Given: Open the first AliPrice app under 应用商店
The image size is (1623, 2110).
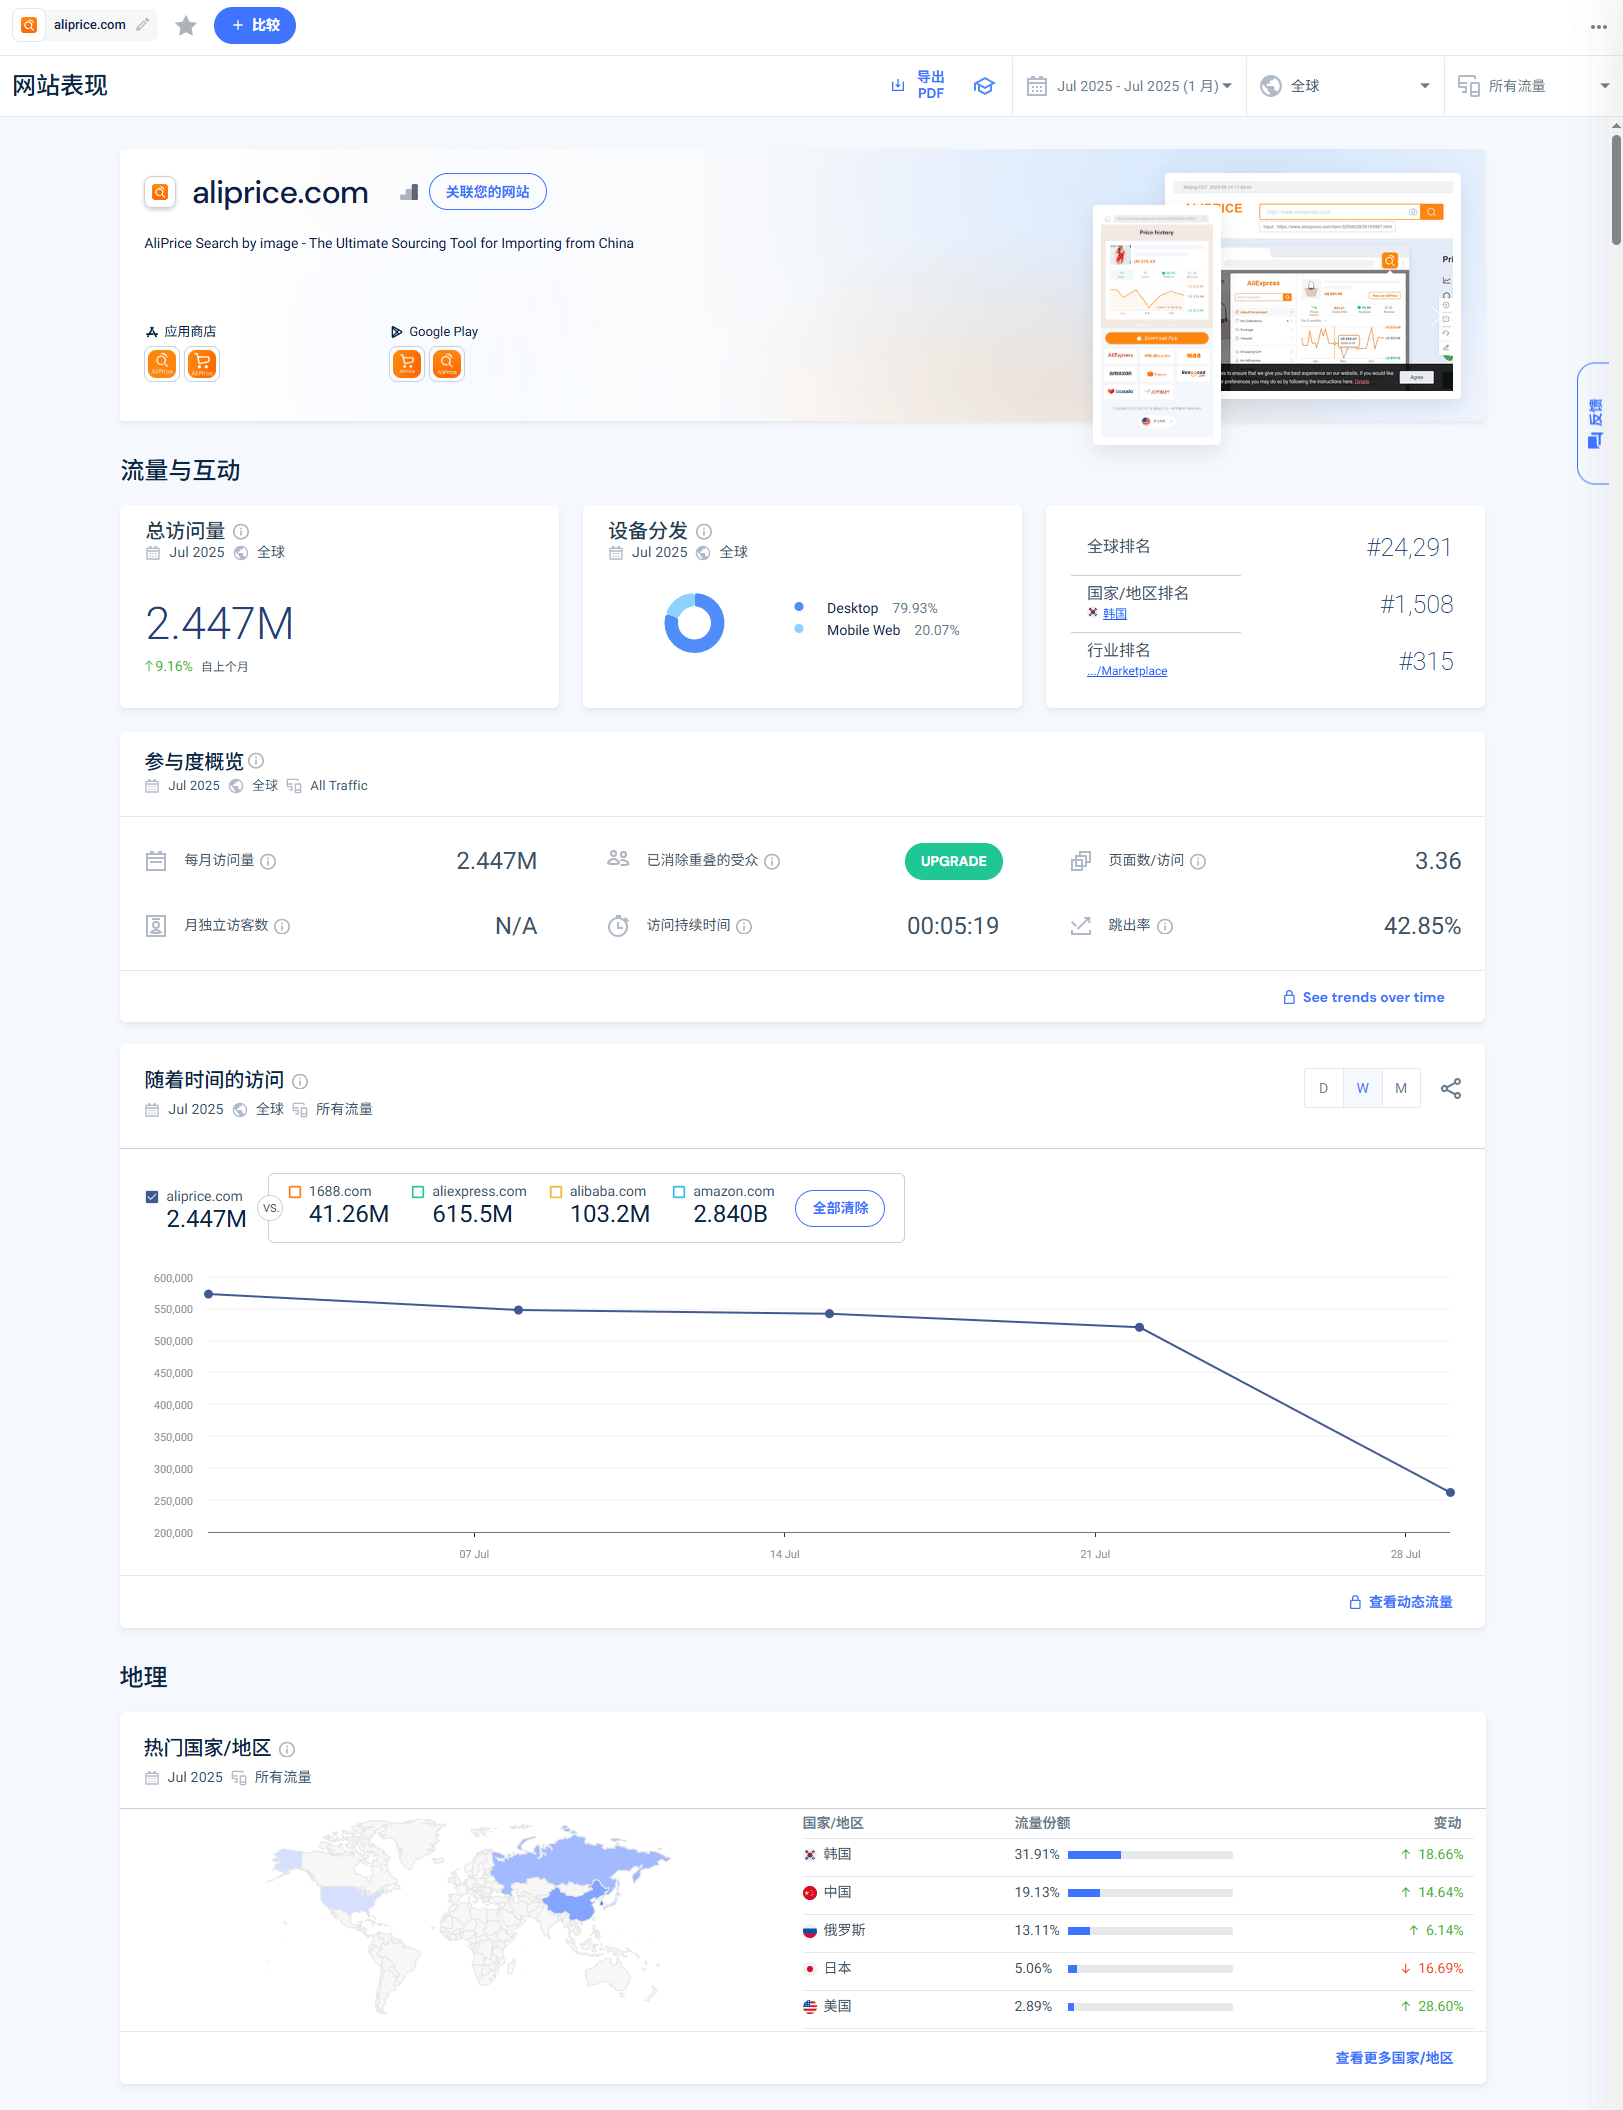Looking at the screenshot, I should 162,364.
